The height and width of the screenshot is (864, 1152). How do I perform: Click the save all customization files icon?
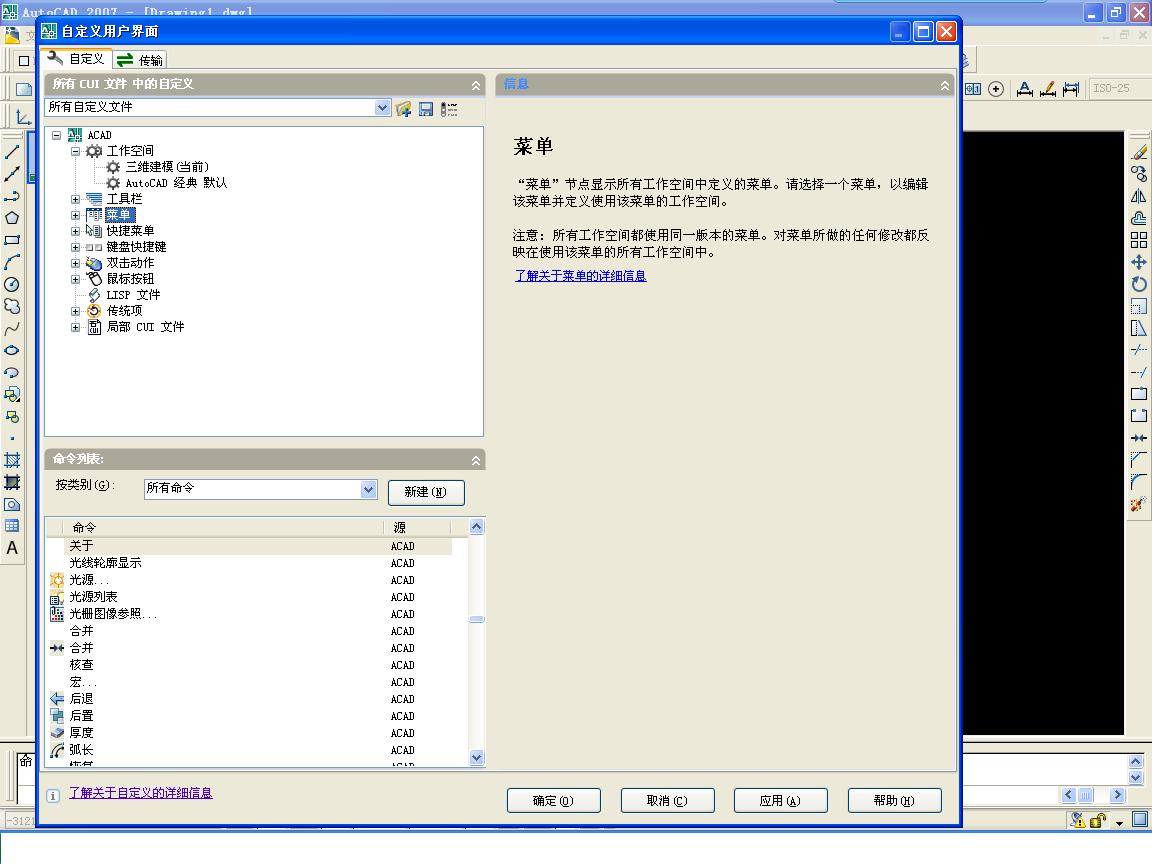pyautogui.click(x=426, y=109)
